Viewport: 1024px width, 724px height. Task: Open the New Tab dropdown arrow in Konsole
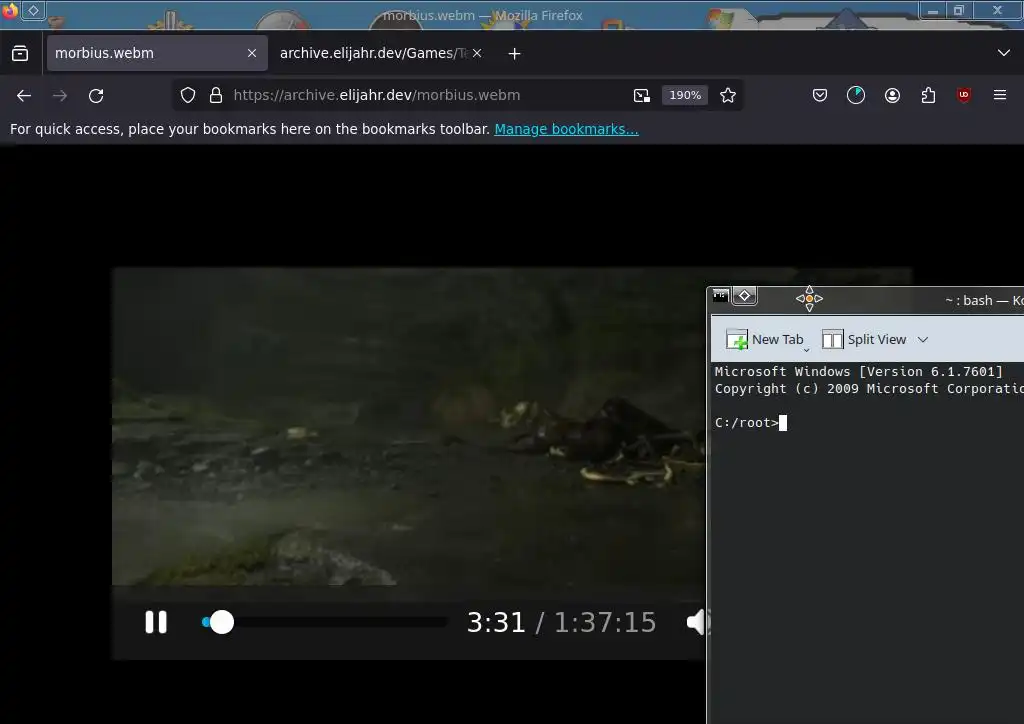coord(807,351)
